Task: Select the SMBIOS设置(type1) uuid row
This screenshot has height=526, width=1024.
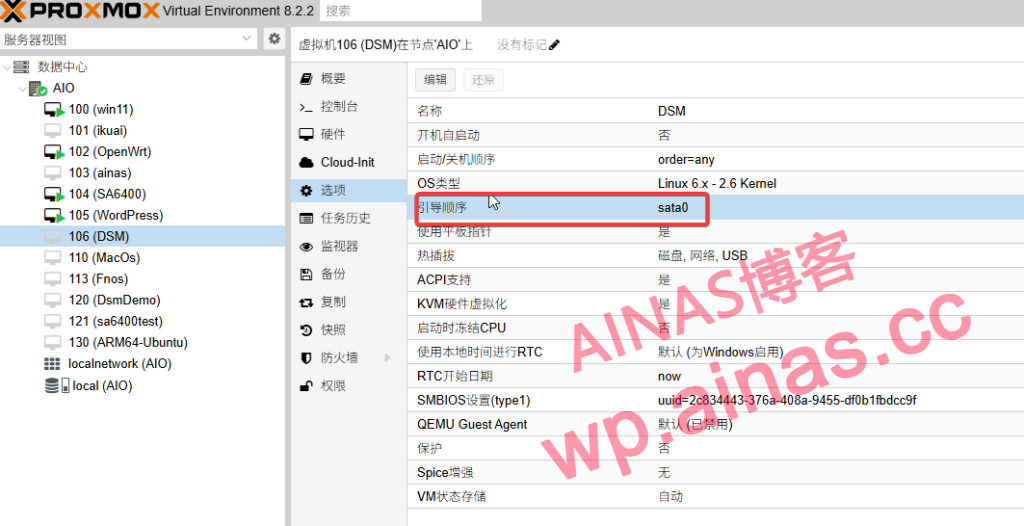Action: 715,401
